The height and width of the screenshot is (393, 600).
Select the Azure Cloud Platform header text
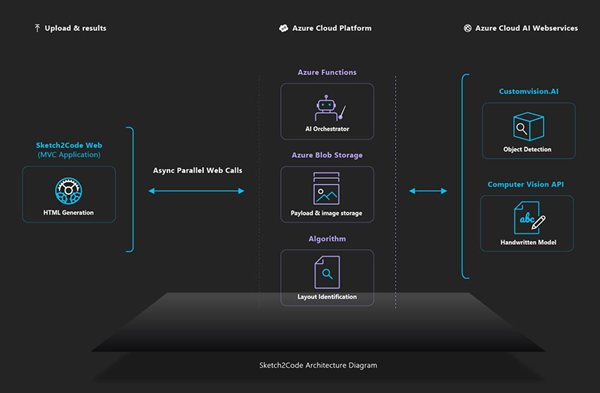tap(332, 28)
